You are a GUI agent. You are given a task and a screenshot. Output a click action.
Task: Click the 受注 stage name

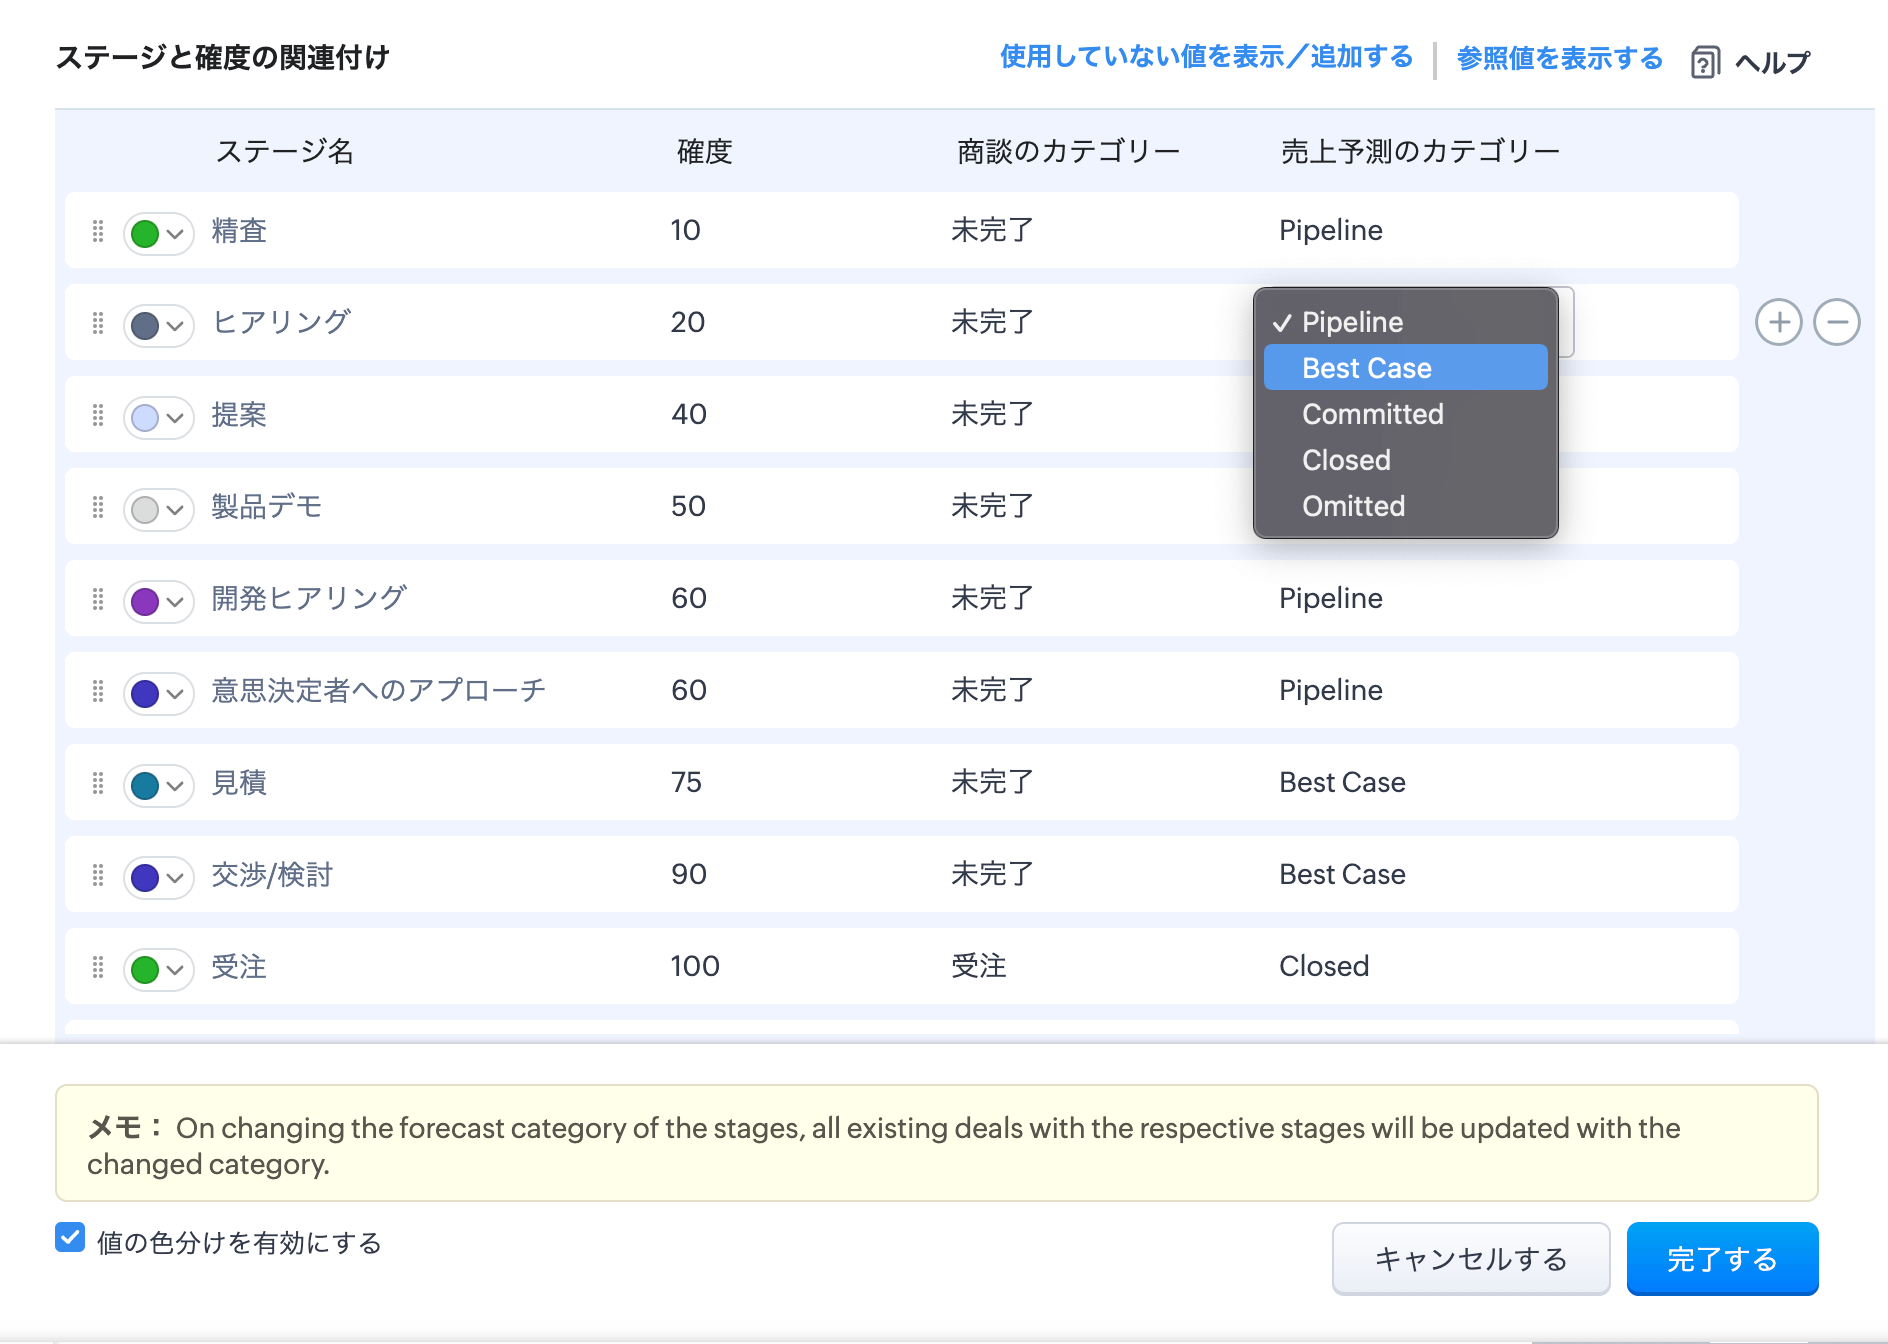[239, 966]
